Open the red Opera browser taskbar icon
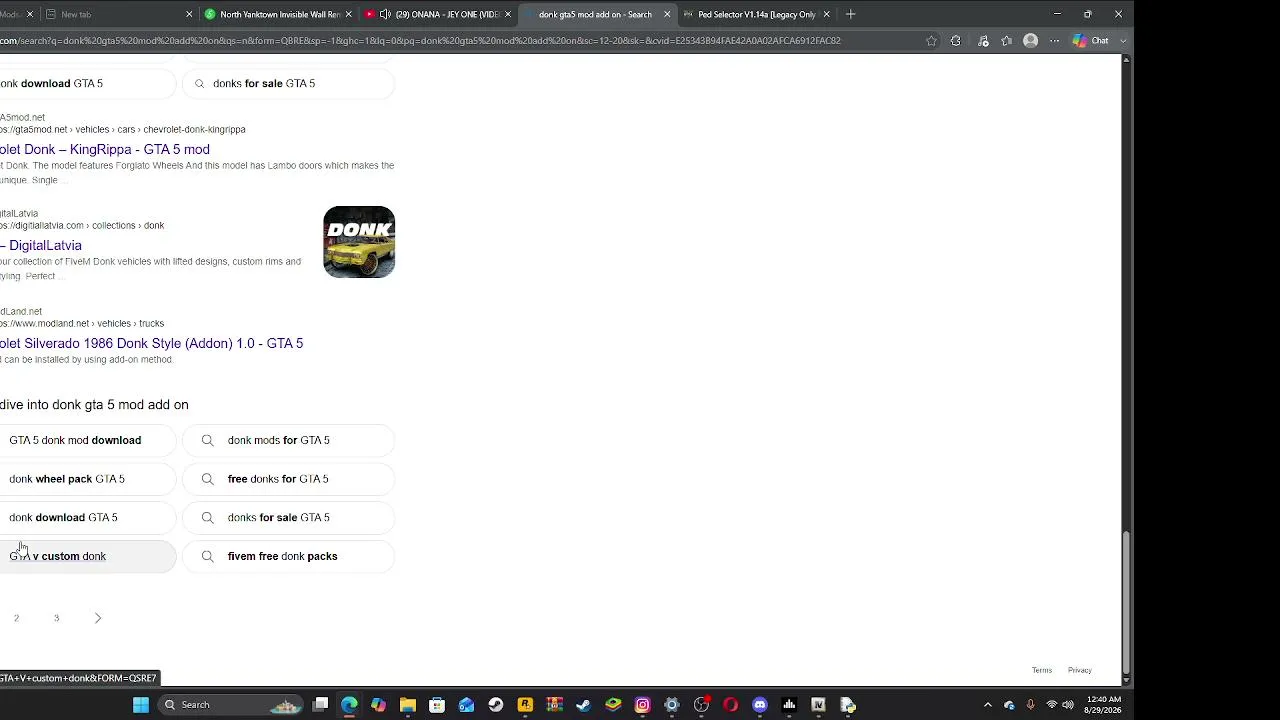The image size is (1280, 720). 730,705
